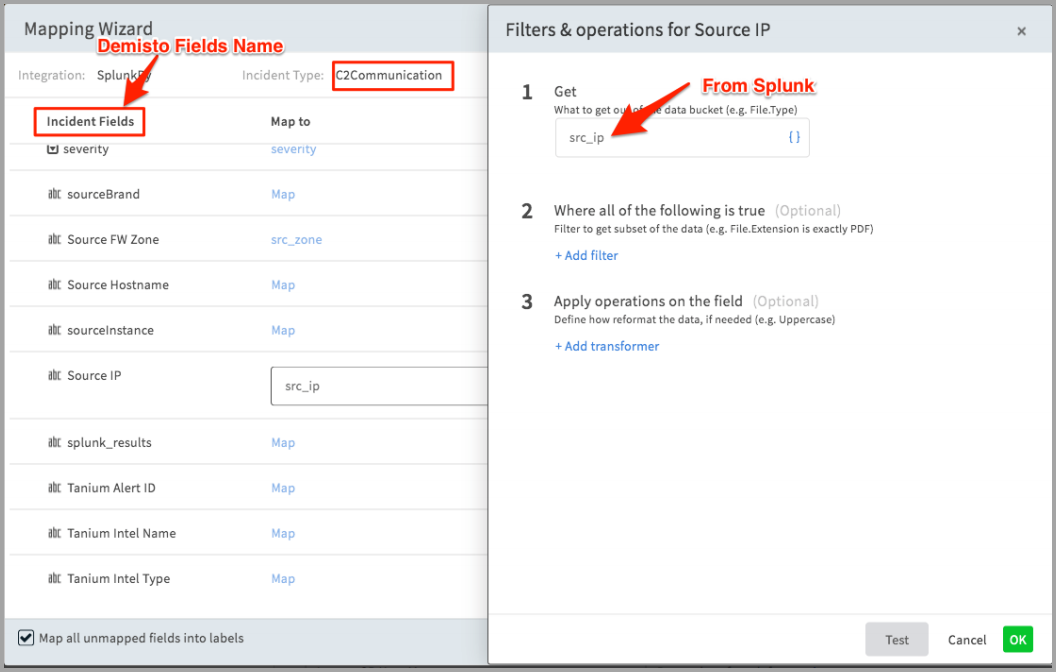The height and width of the screenshot is (672, 1056).
Task: Click the severity mapping link
Action: click(x=294, y=149)
